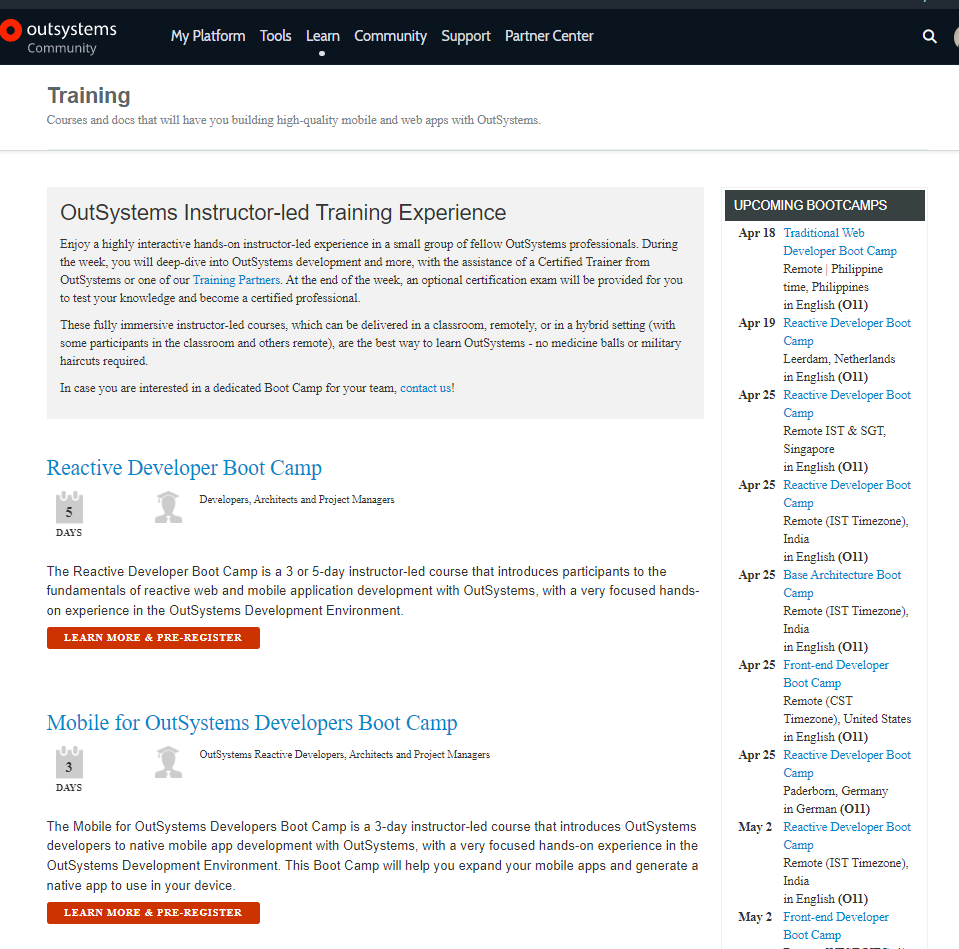
Task: Click the audience icon under Mobile Boot Camp
Action: [168, 762]
